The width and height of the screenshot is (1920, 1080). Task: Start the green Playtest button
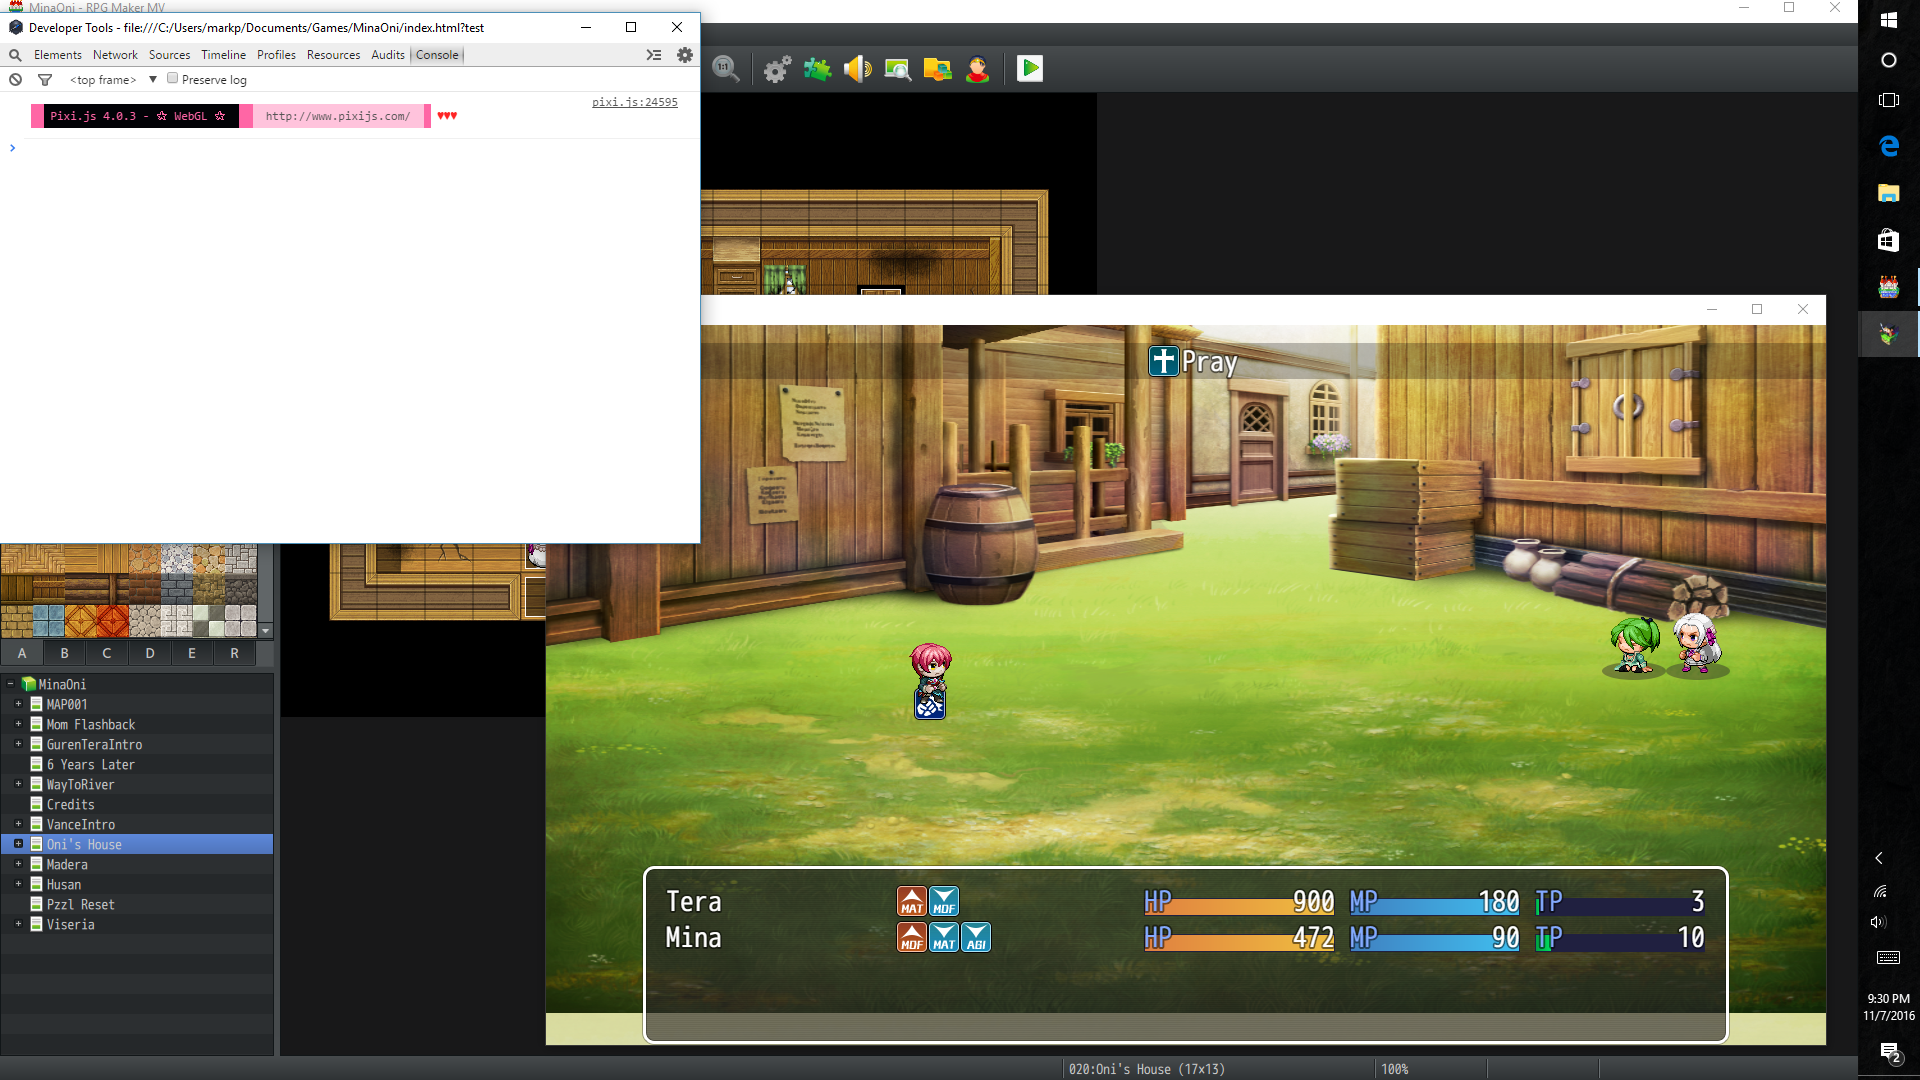(x=1030, y=69)
